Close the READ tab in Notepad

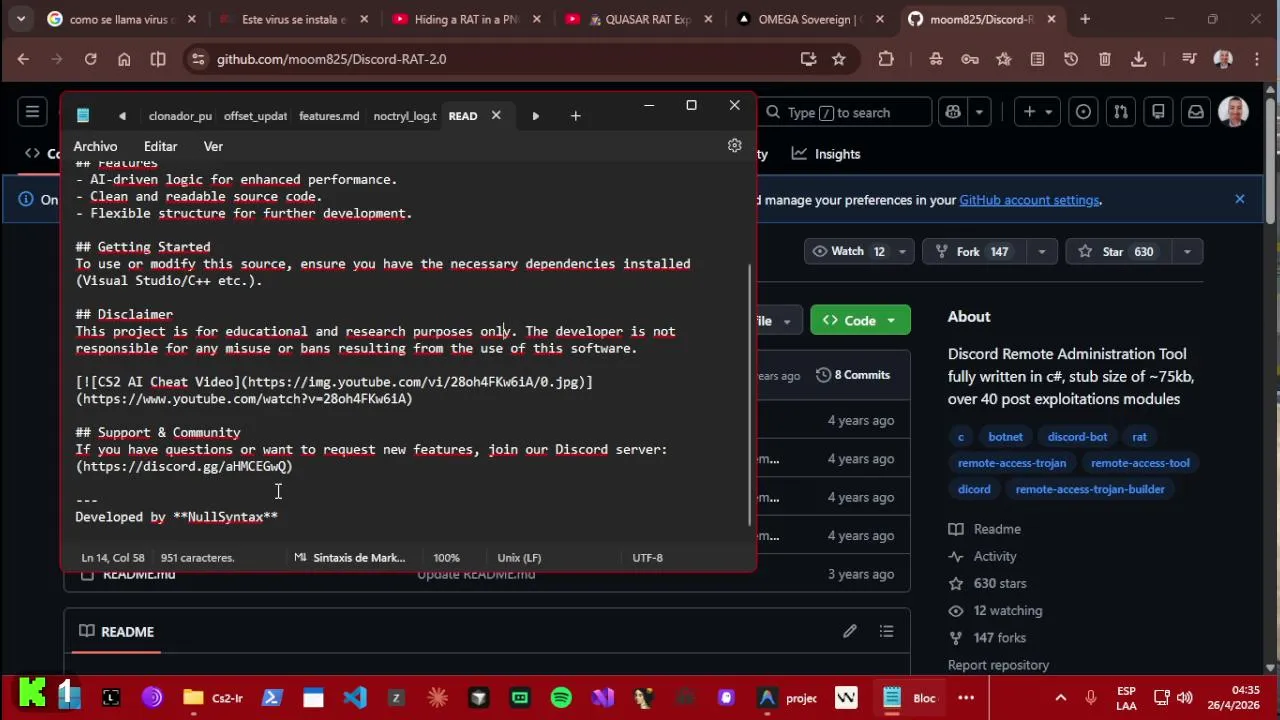point(496,116)
